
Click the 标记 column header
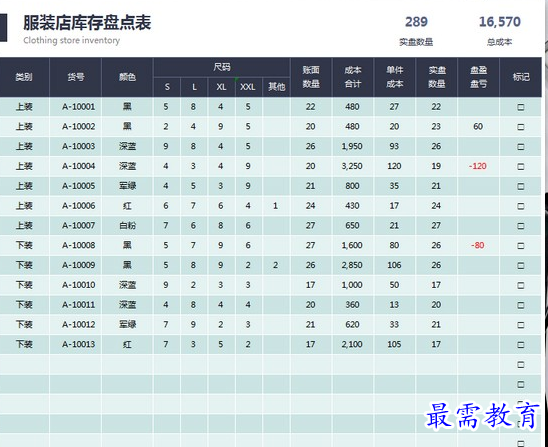pyautogui.click(x=521, y=77)
